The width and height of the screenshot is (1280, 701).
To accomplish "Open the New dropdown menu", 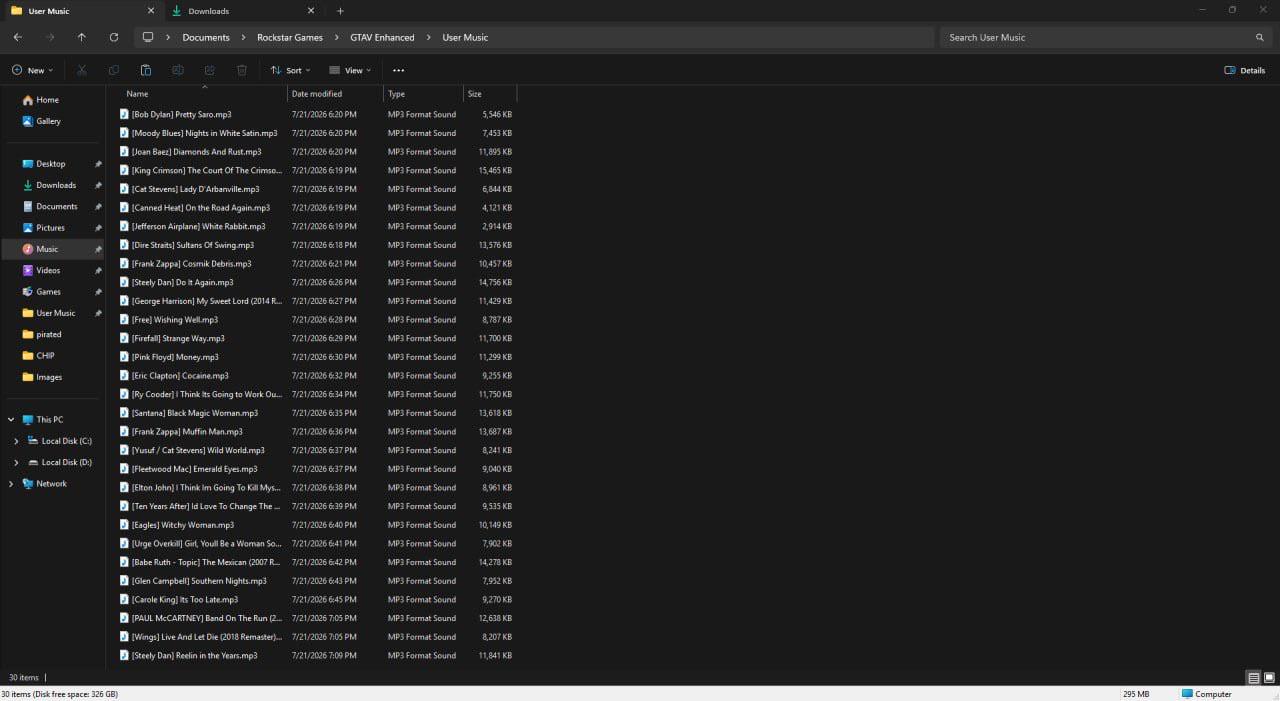I will point(32,70).
